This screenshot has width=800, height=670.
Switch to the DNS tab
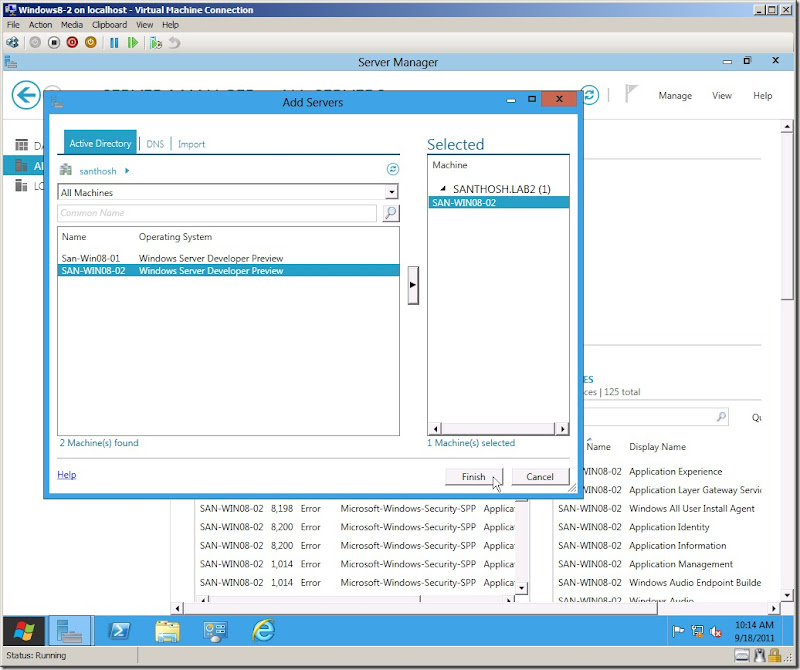pyautogui.click(x=155, y=144)
